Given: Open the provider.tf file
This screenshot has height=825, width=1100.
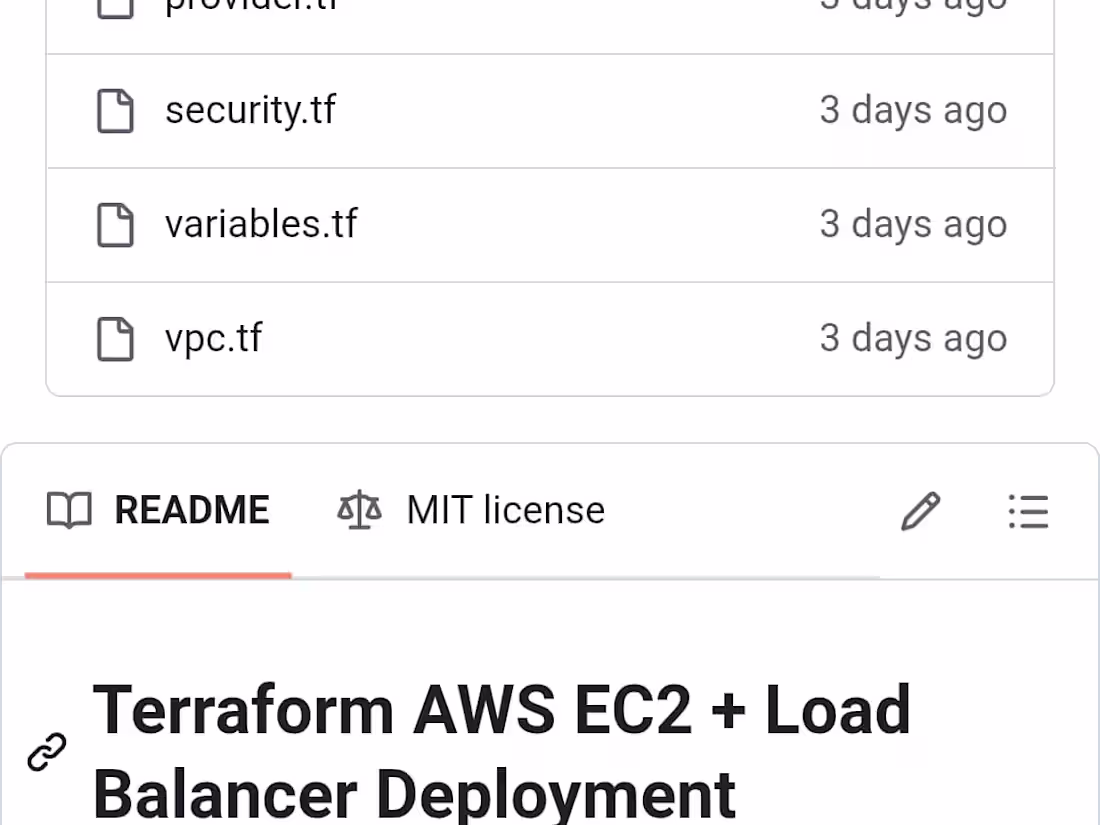Looking at the screenshot, I should click(248, 5).
